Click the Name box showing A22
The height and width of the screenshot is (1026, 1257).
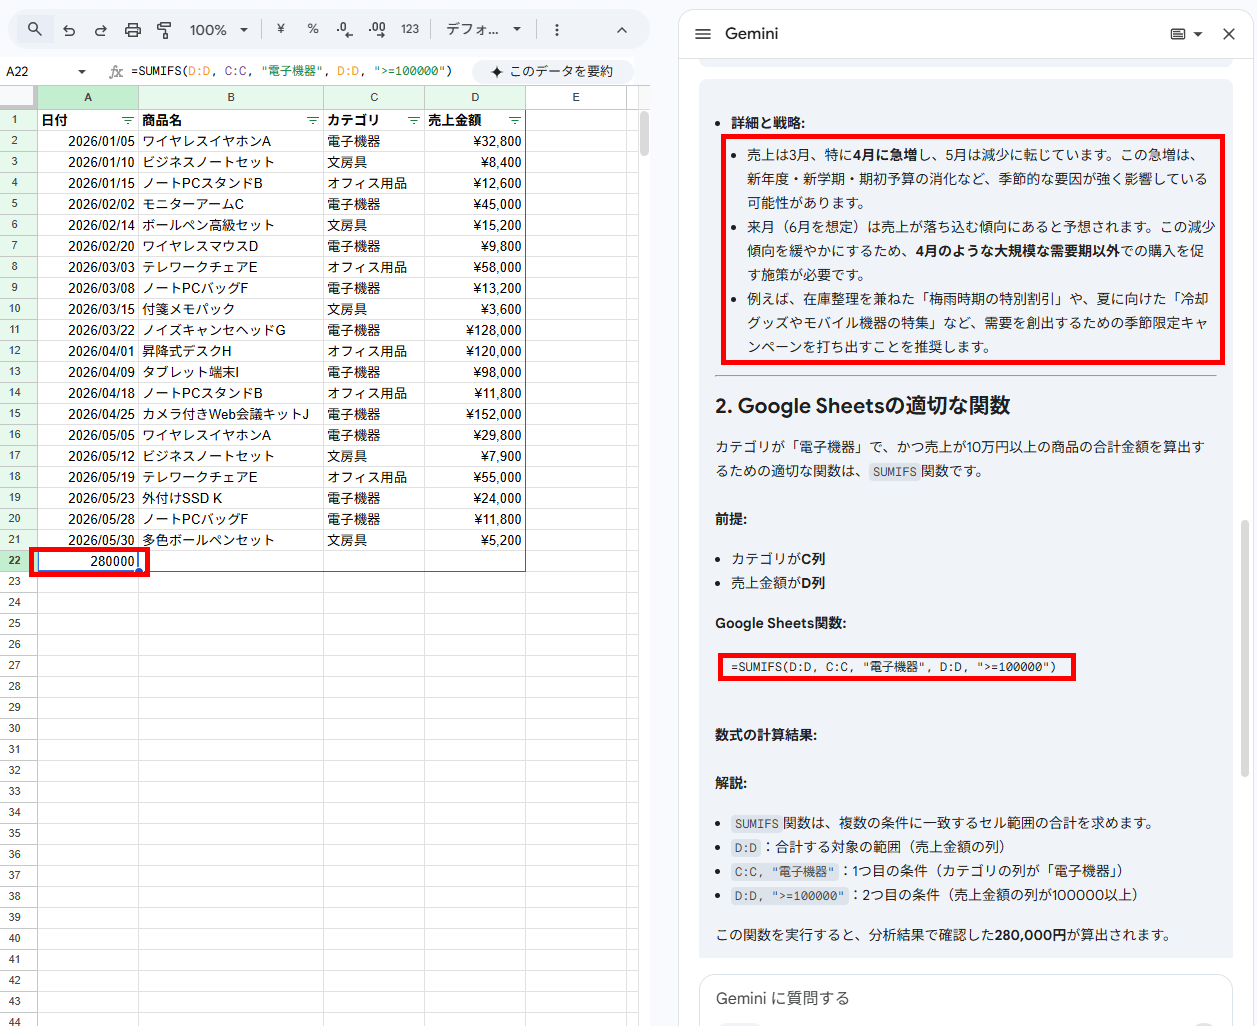tap(38, 71)
